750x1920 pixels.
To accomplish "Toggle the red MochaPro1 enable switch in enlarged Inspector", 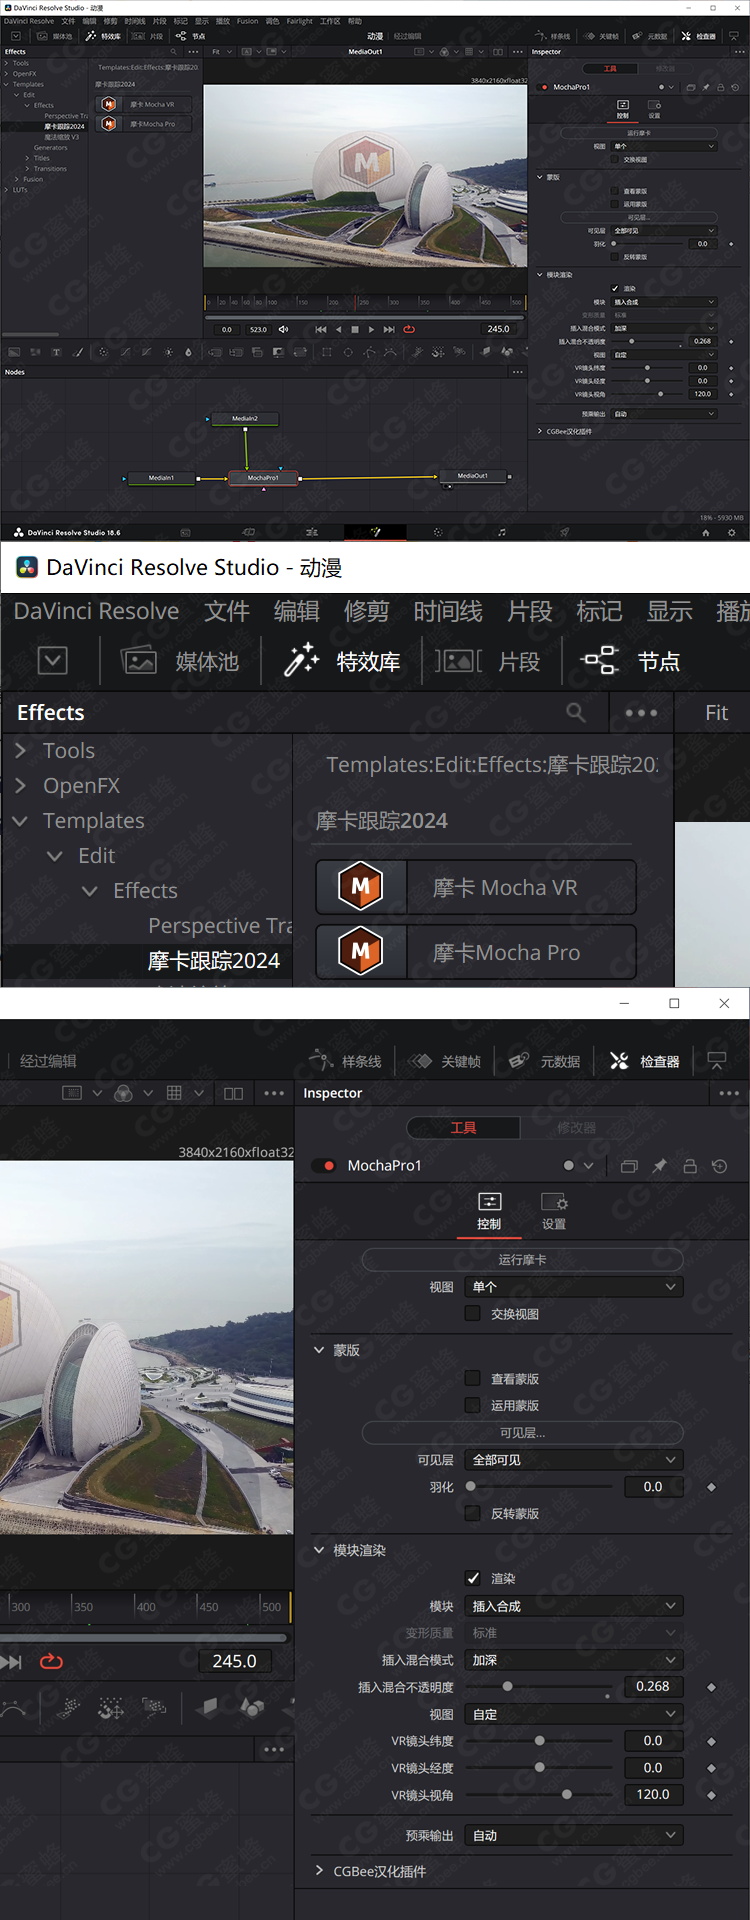I will 323,1166.
